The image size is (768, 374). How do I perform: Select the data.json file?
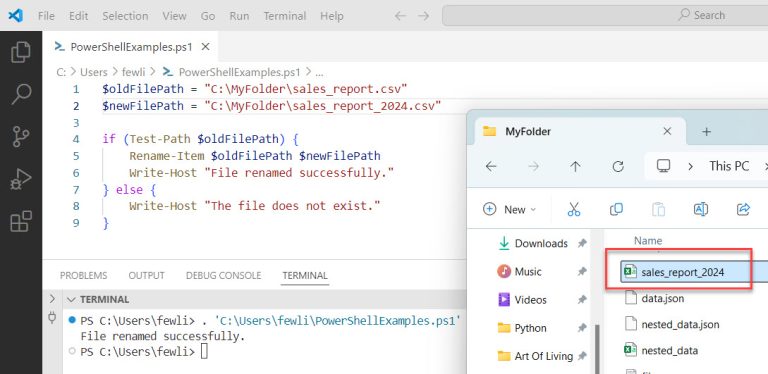point(663,298)
